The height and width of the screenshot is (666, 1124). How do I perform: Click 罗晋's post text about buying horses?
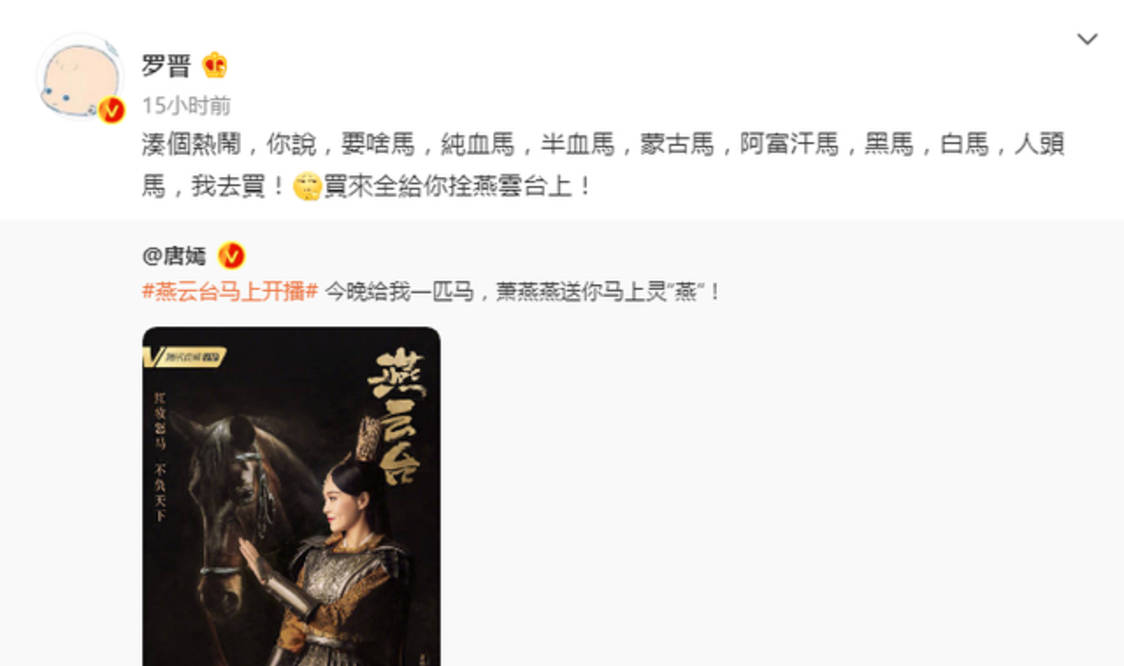[603, 165]
